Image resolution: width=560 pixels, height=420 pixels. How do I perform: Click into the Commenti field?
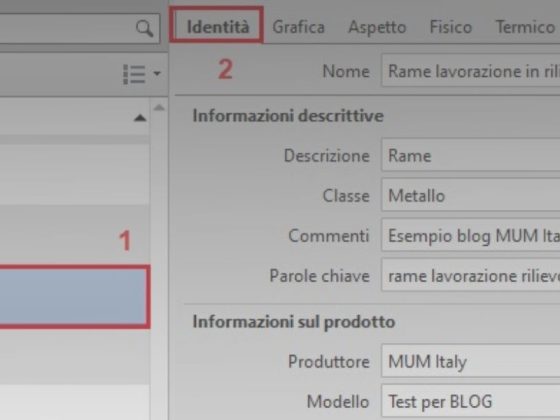click(x=471, y=236)
